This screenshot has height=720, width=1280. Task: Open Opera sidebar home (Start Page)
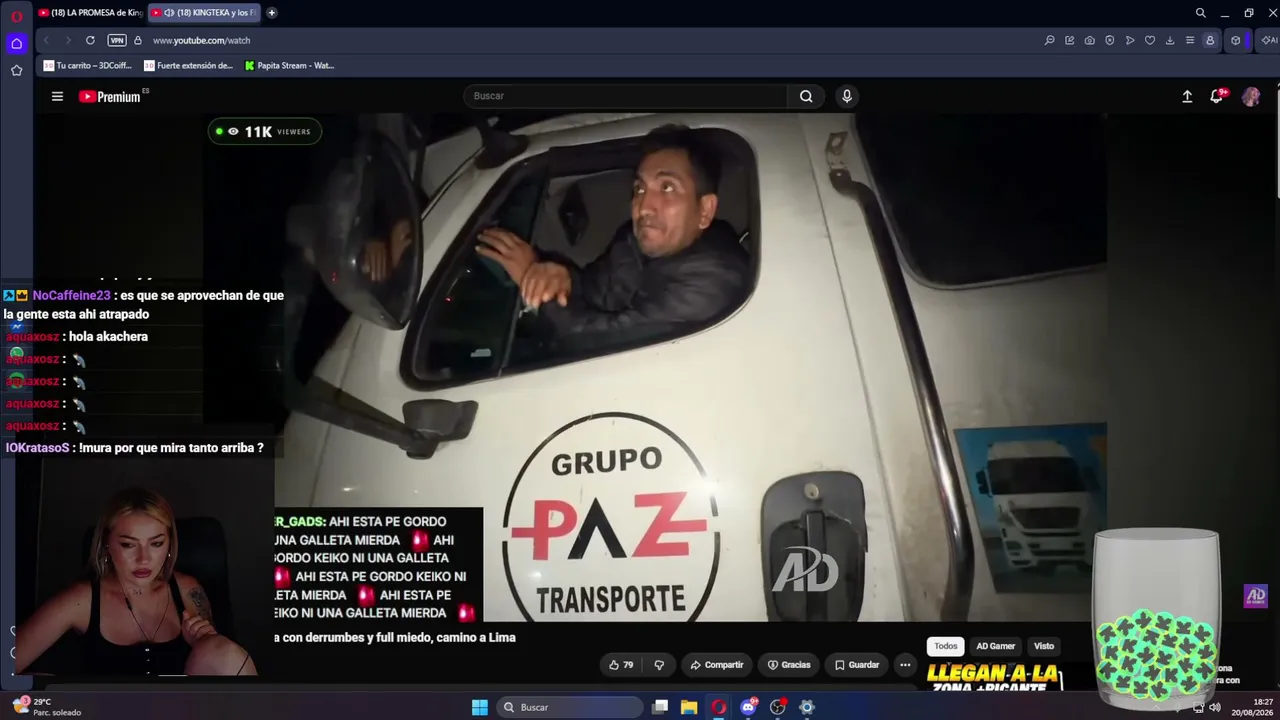16,43
